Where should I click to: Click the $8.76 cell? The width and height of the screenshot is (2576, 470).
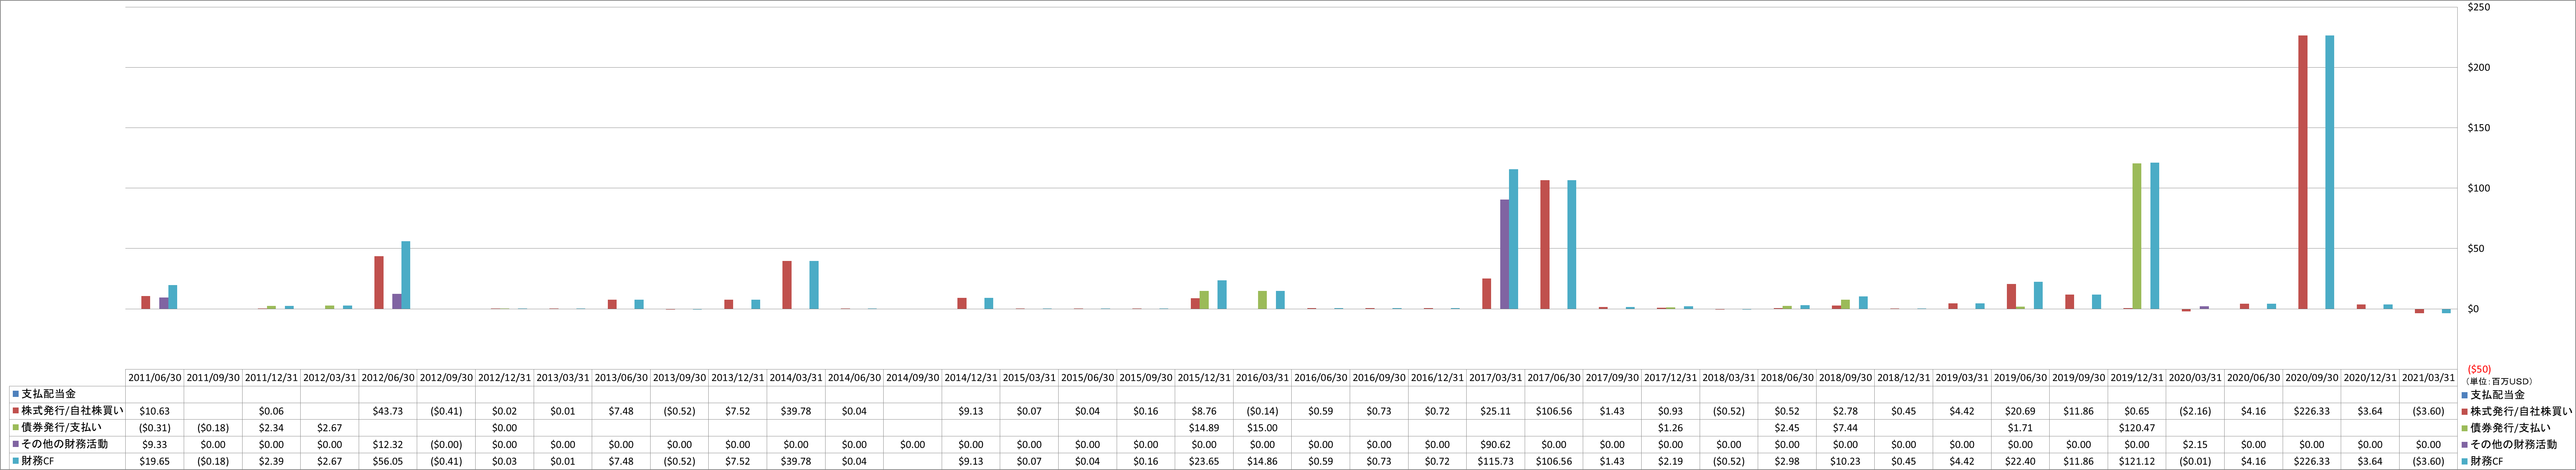tap(1204, 411)
